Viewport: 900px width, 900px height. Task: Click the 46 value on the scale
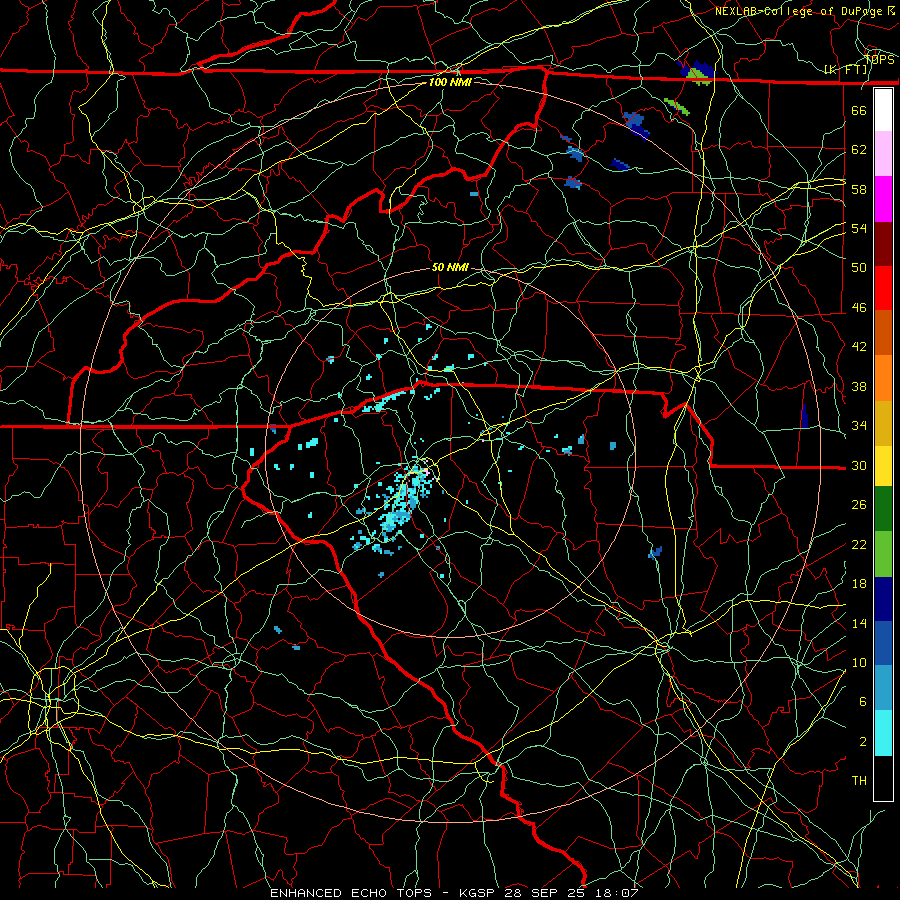(859, 307)
